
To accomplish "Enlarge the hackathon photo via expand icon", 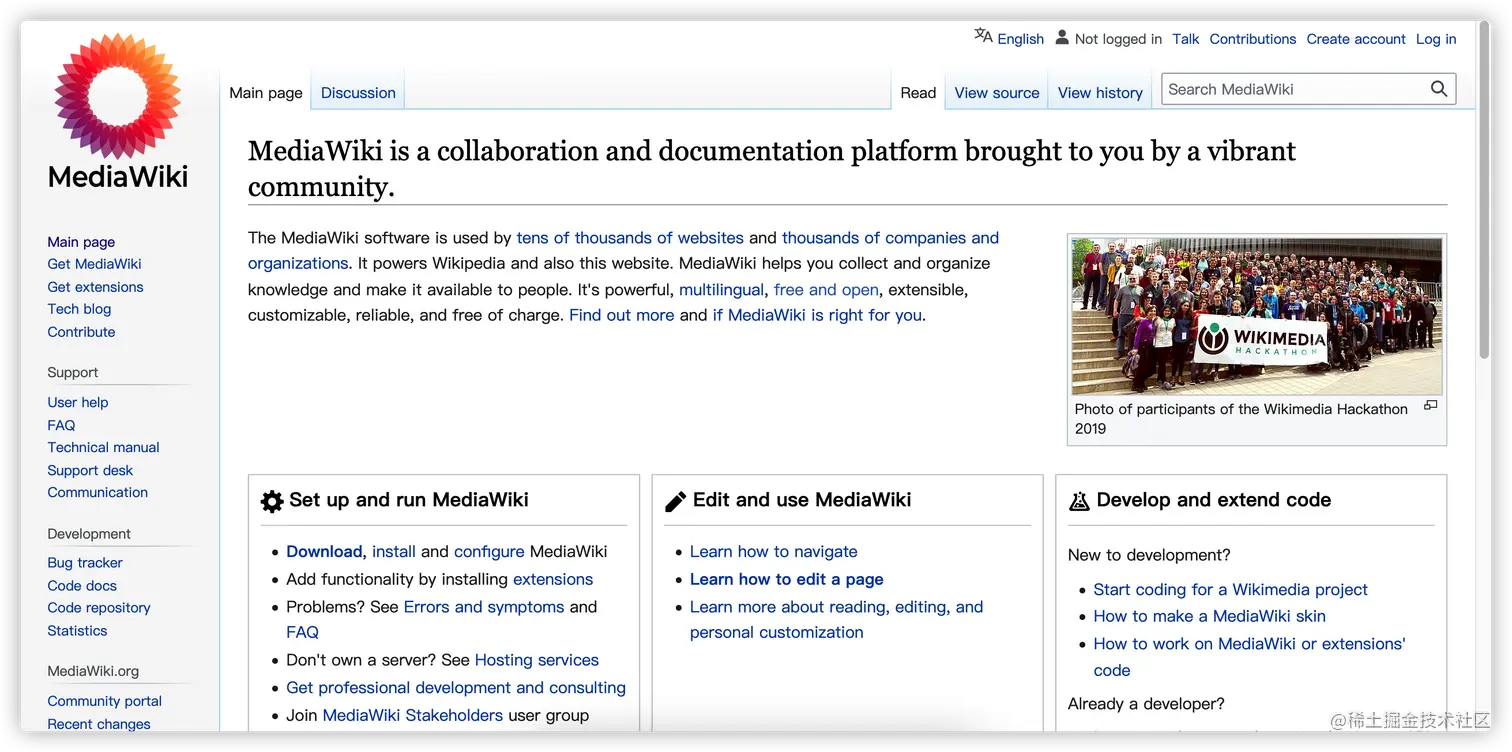I will click(x=1431, y=405).
